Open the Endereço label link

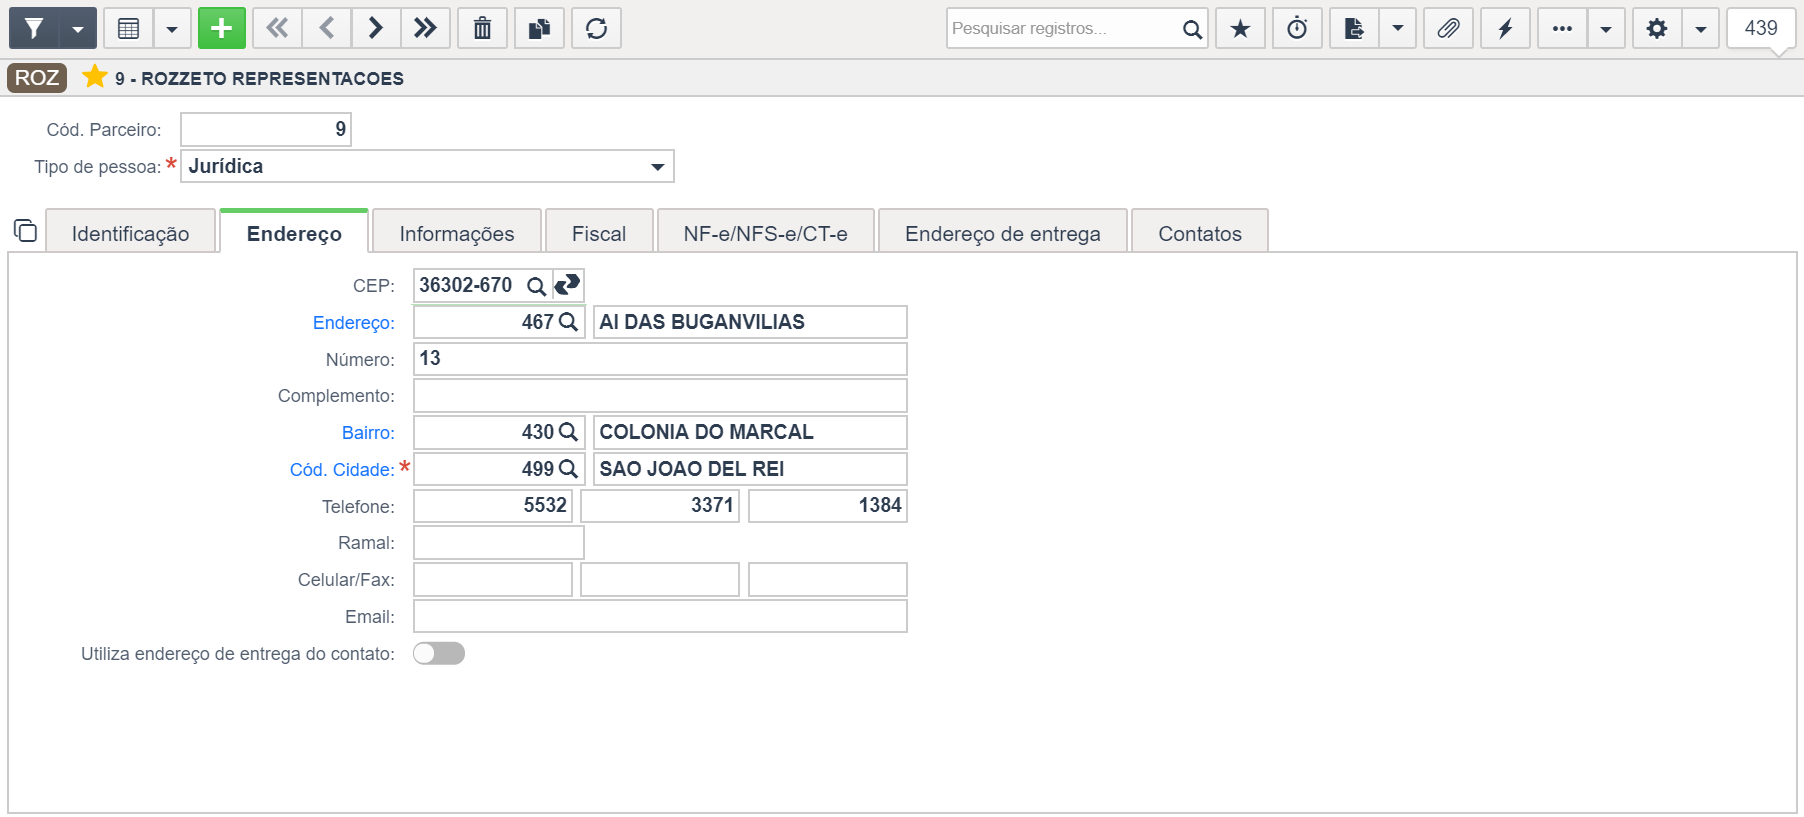tap(354, 323)
